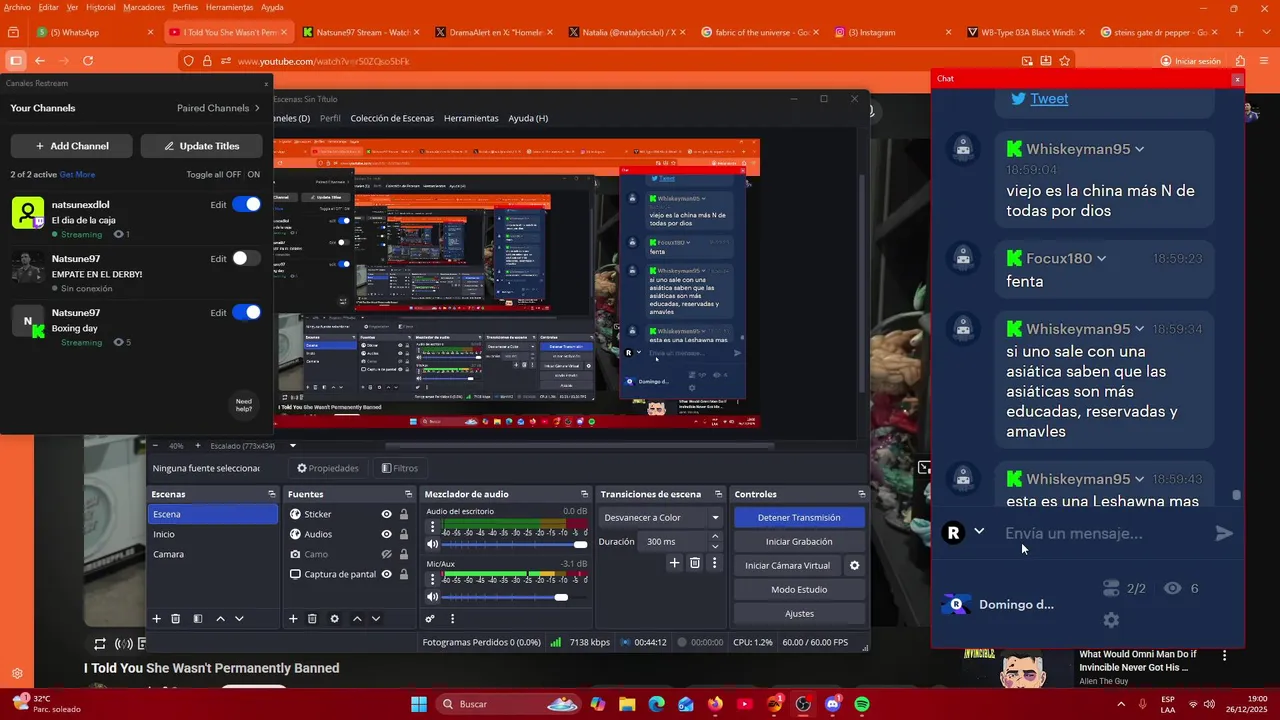Viewport: 1280px width, 720px height.
Task: Undock the Escenas panel
Action: click(271, 494)
